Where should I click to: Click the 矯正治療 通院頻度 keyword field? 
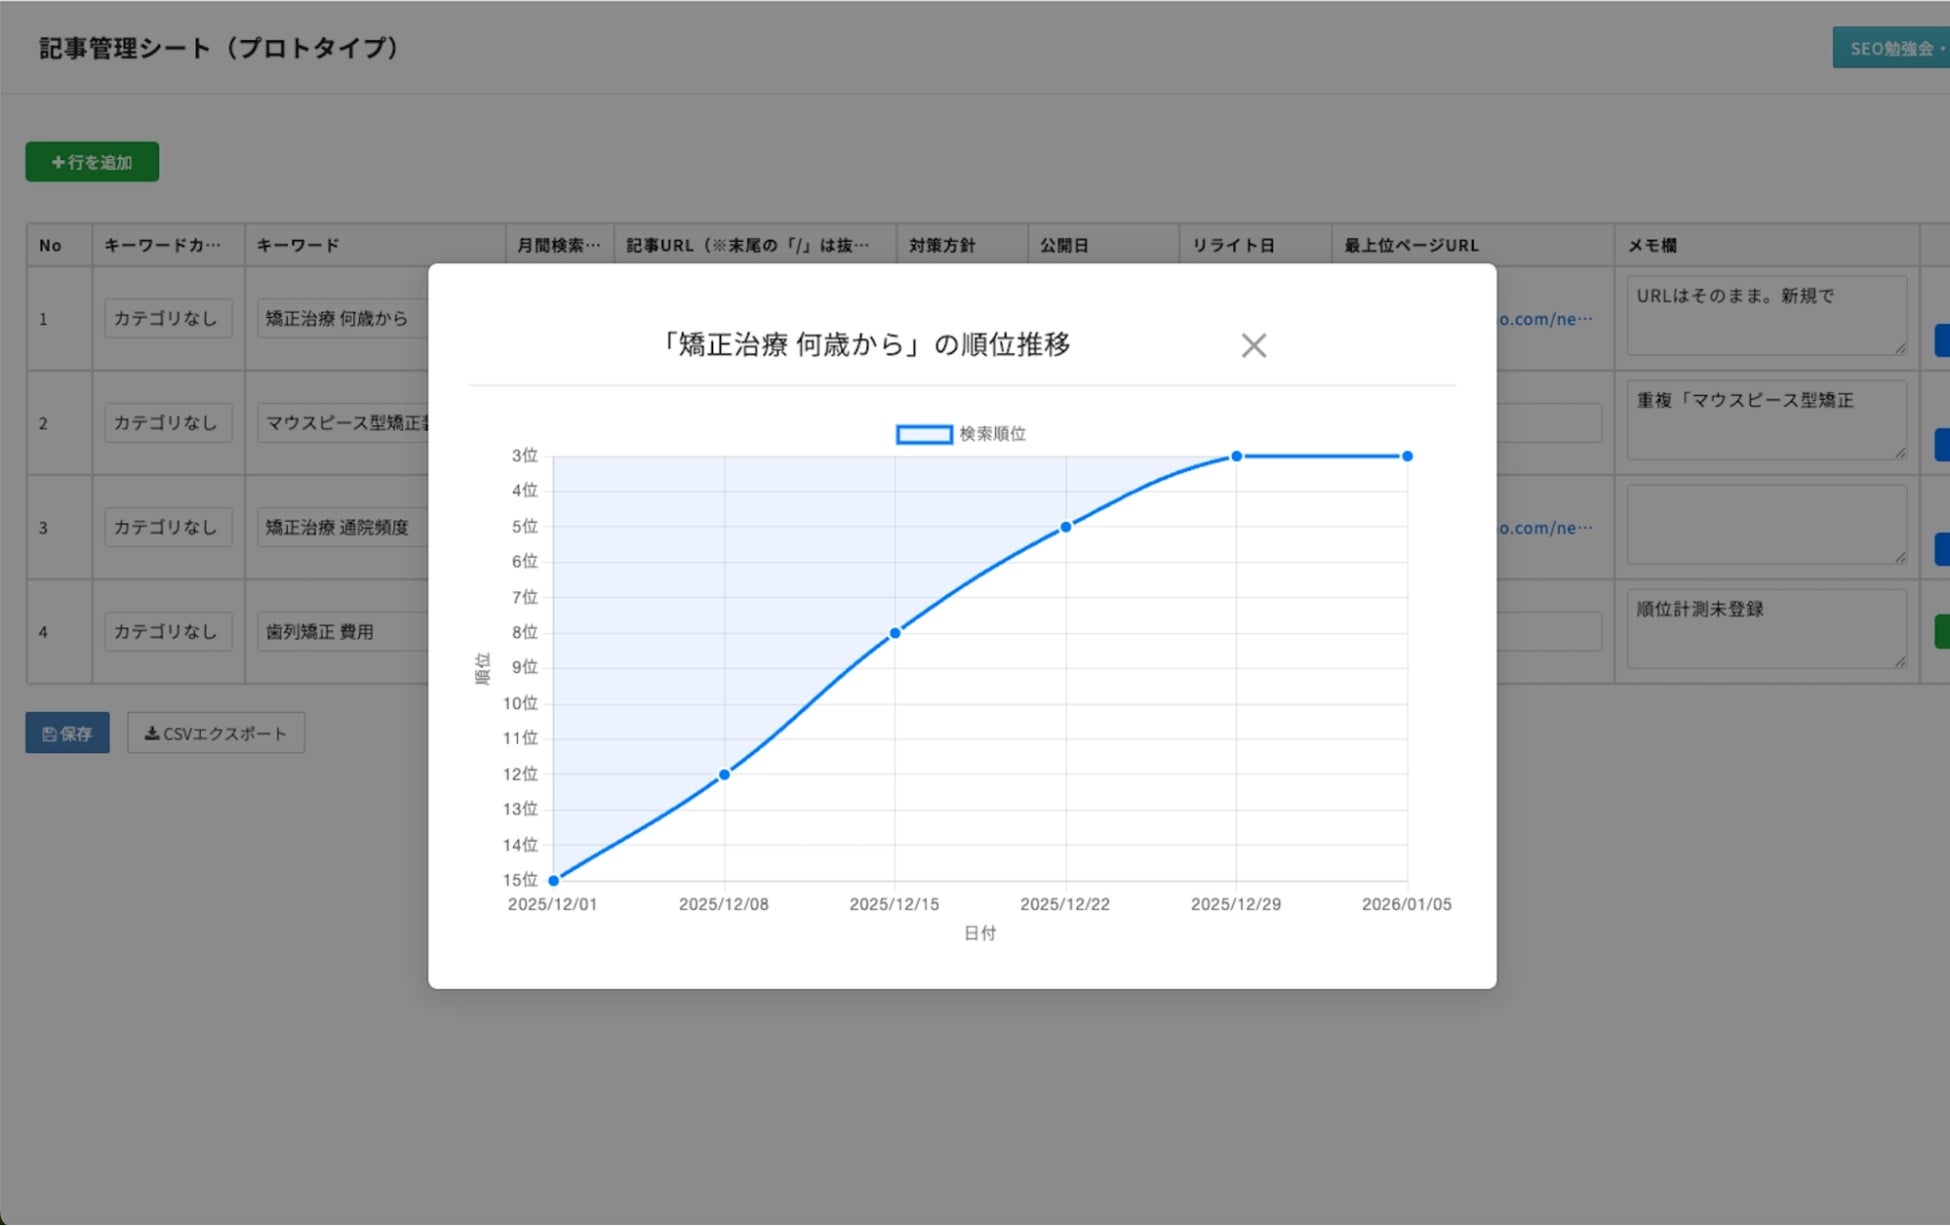click(x=340, y=528)
